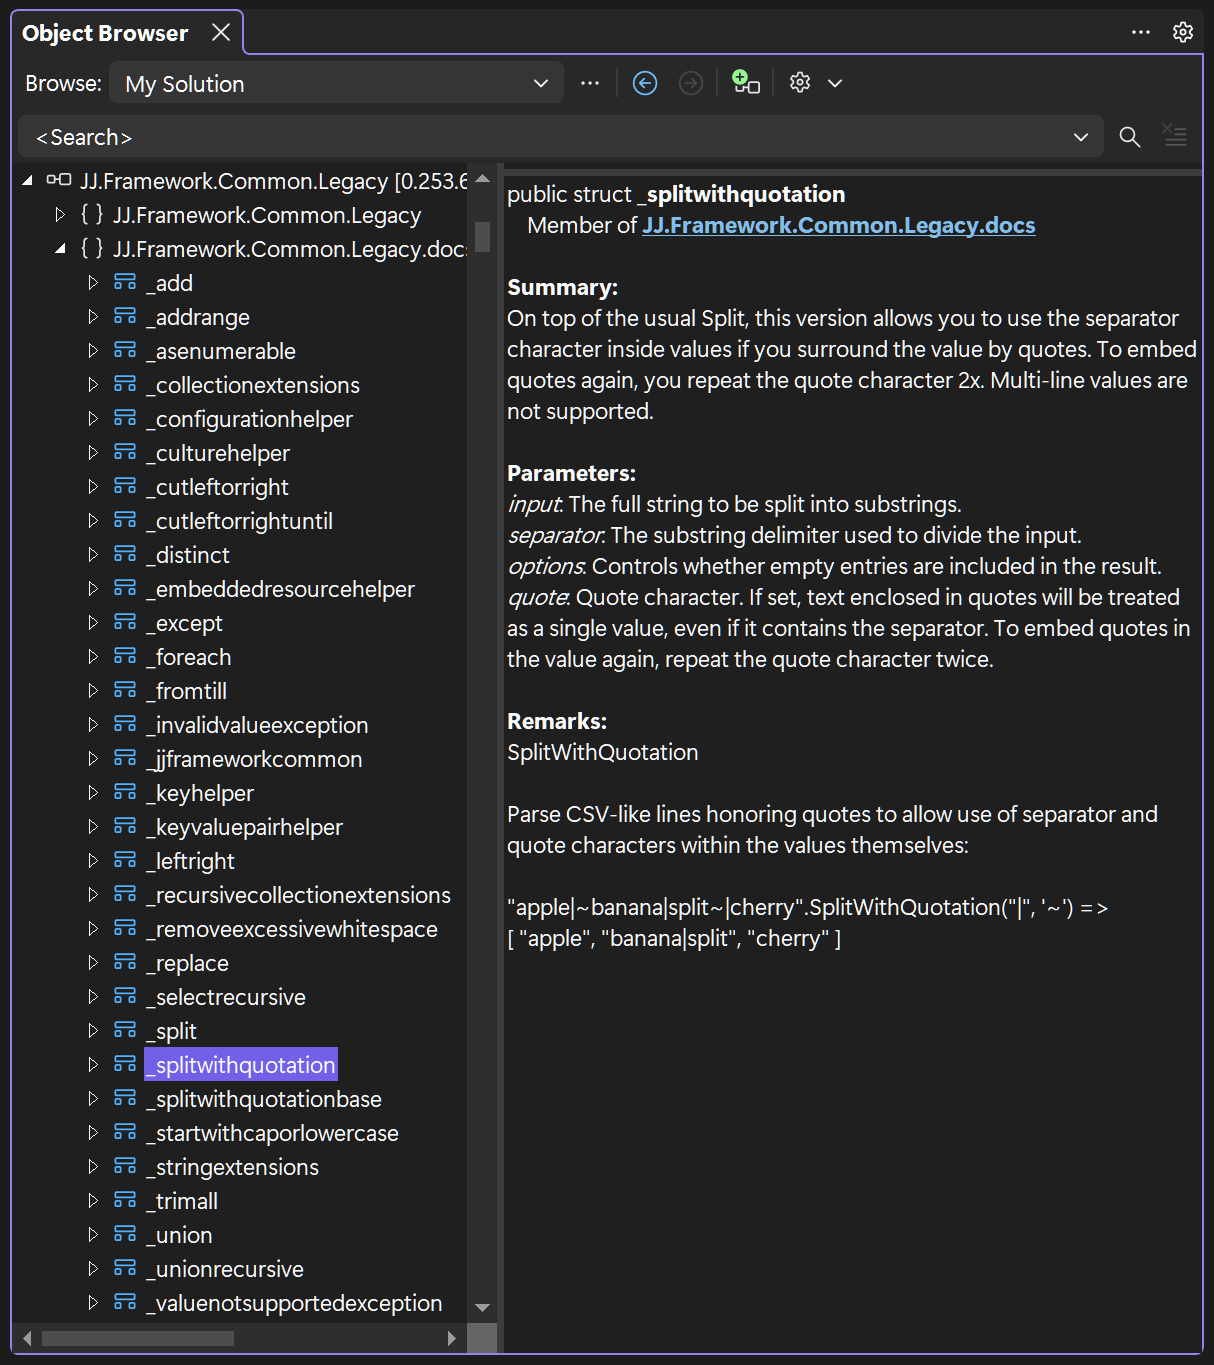Select _cutleftorright in the tree
Image resolution: width=1214 pixels, height=1365 pixels.
(x=217, y=487)
